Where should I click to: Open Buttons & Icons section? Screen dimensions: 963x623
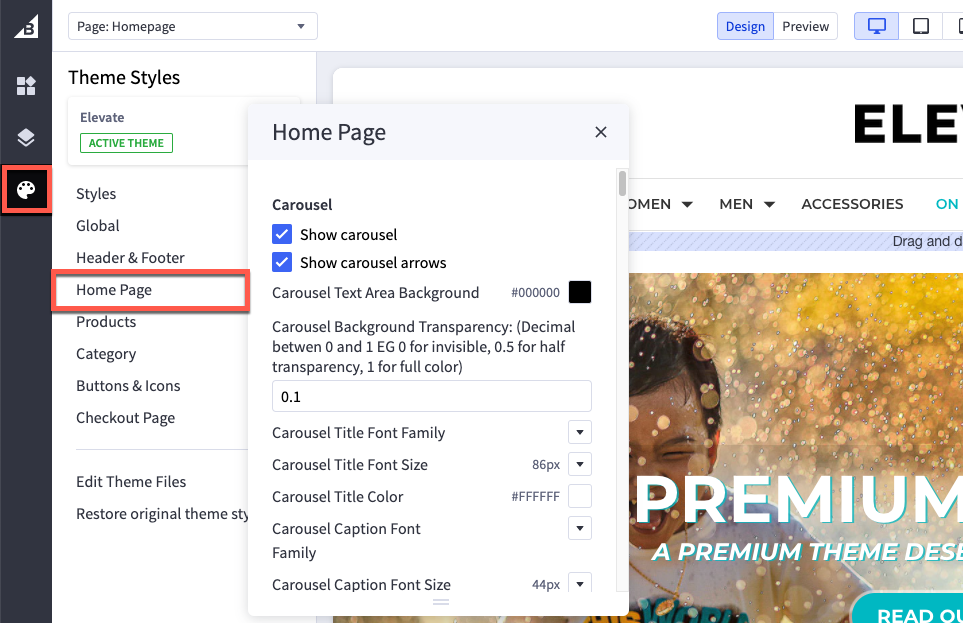tap(128, 386)
